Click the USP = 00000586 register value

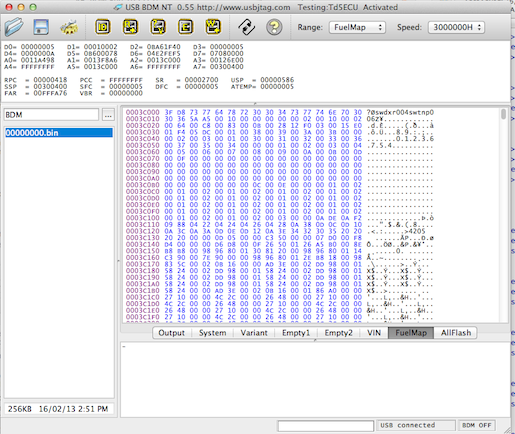[262, 80]
